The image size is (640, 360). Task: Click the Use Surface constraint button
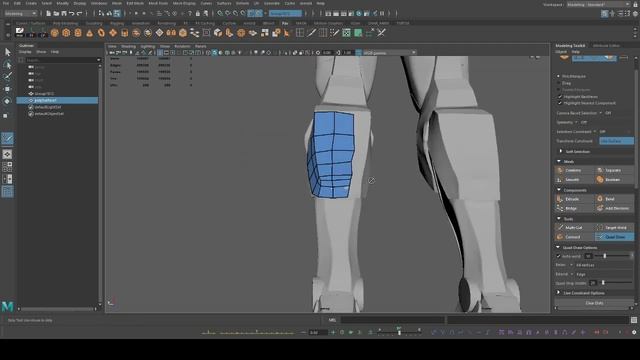(x=616, y=141)
